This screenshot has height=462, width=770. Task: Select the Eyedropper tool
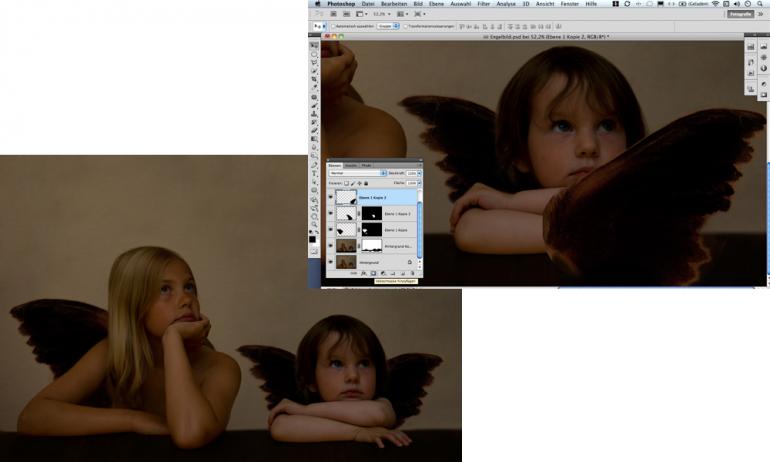(x=314, y=86)
